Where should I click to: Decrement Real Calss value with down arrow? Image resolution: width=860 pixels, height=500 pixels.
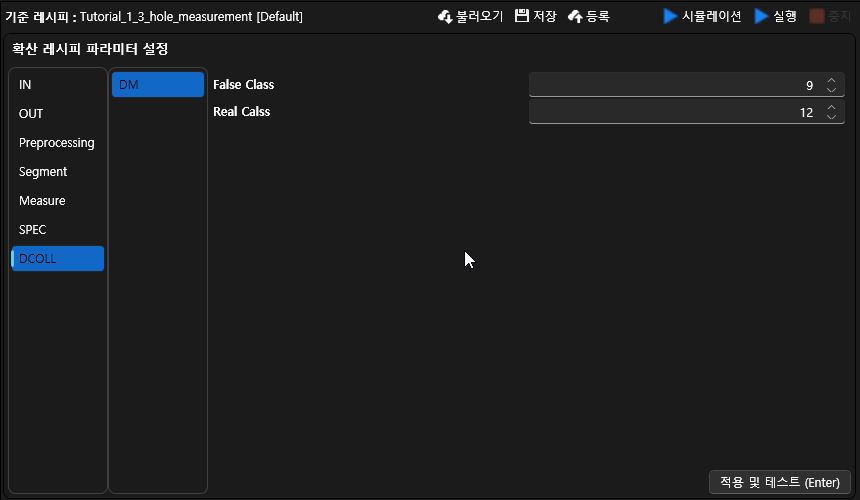(x=831, y=117)
